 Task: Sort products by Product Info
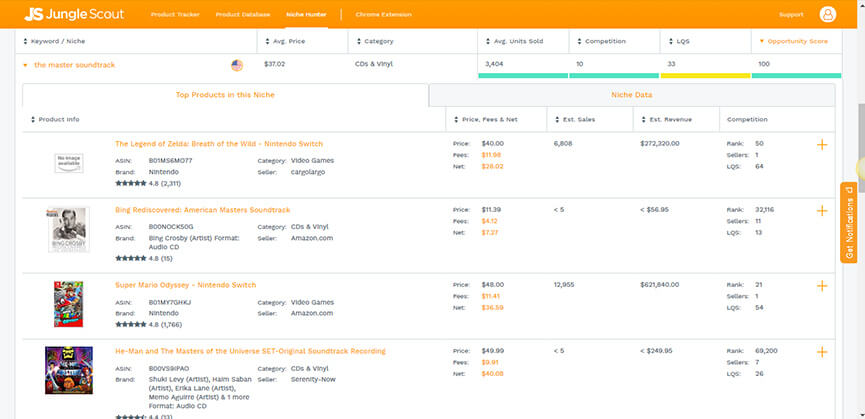tap(55, 120)
